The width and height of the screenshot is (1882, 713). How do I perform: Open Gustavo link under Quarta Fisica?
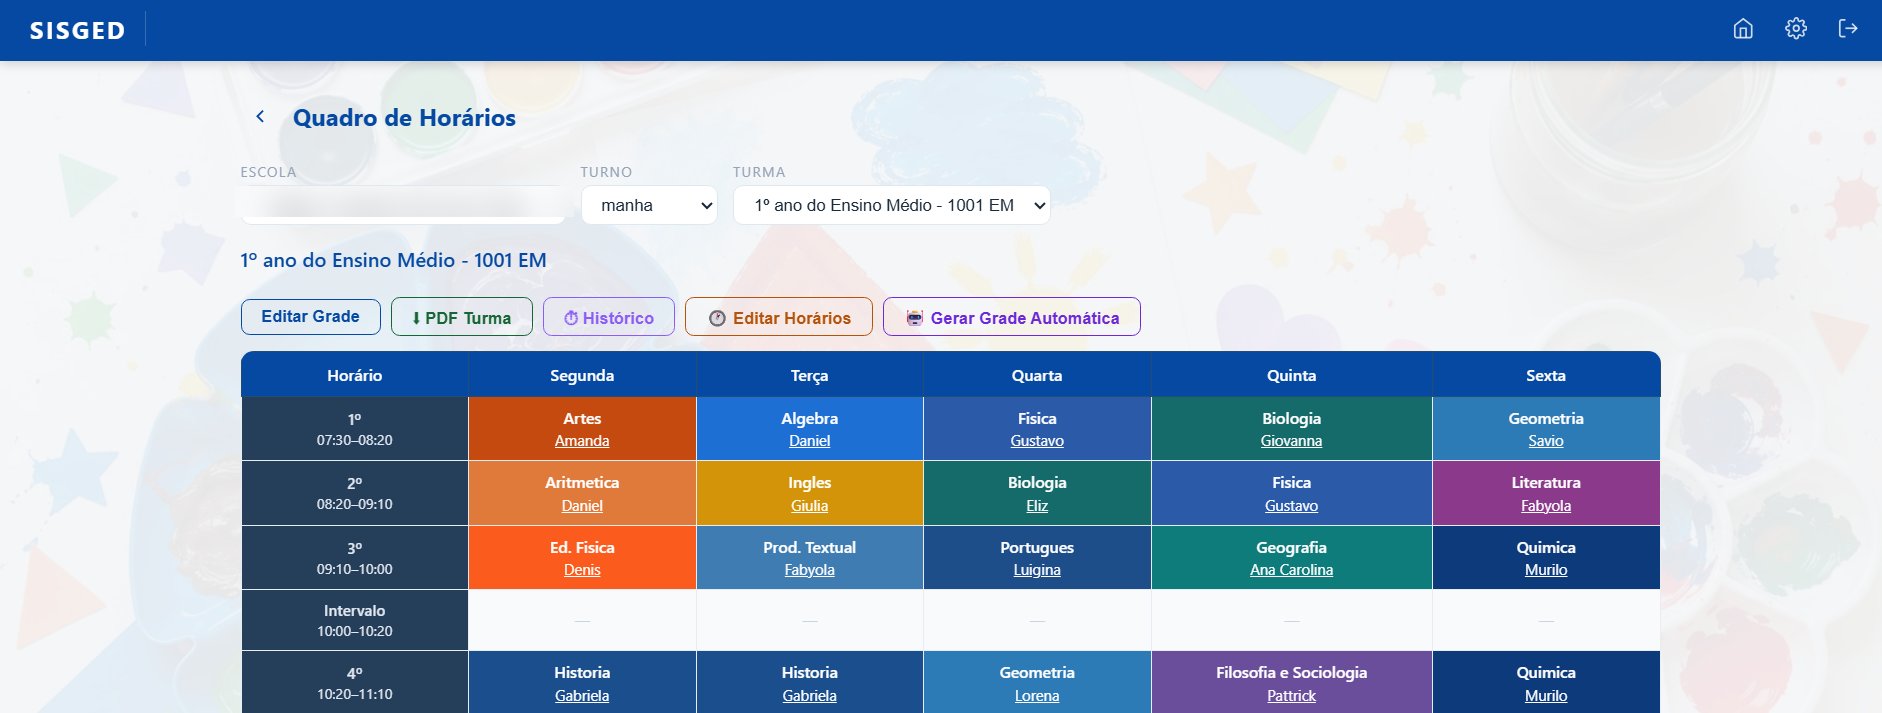pyautogui.click(x=1037, y=441)
